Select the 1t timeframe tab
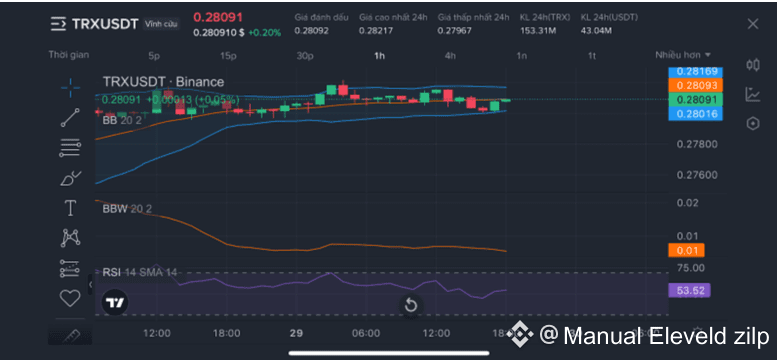Viewport: 777px width, 360px height. (x=592, y=56)
